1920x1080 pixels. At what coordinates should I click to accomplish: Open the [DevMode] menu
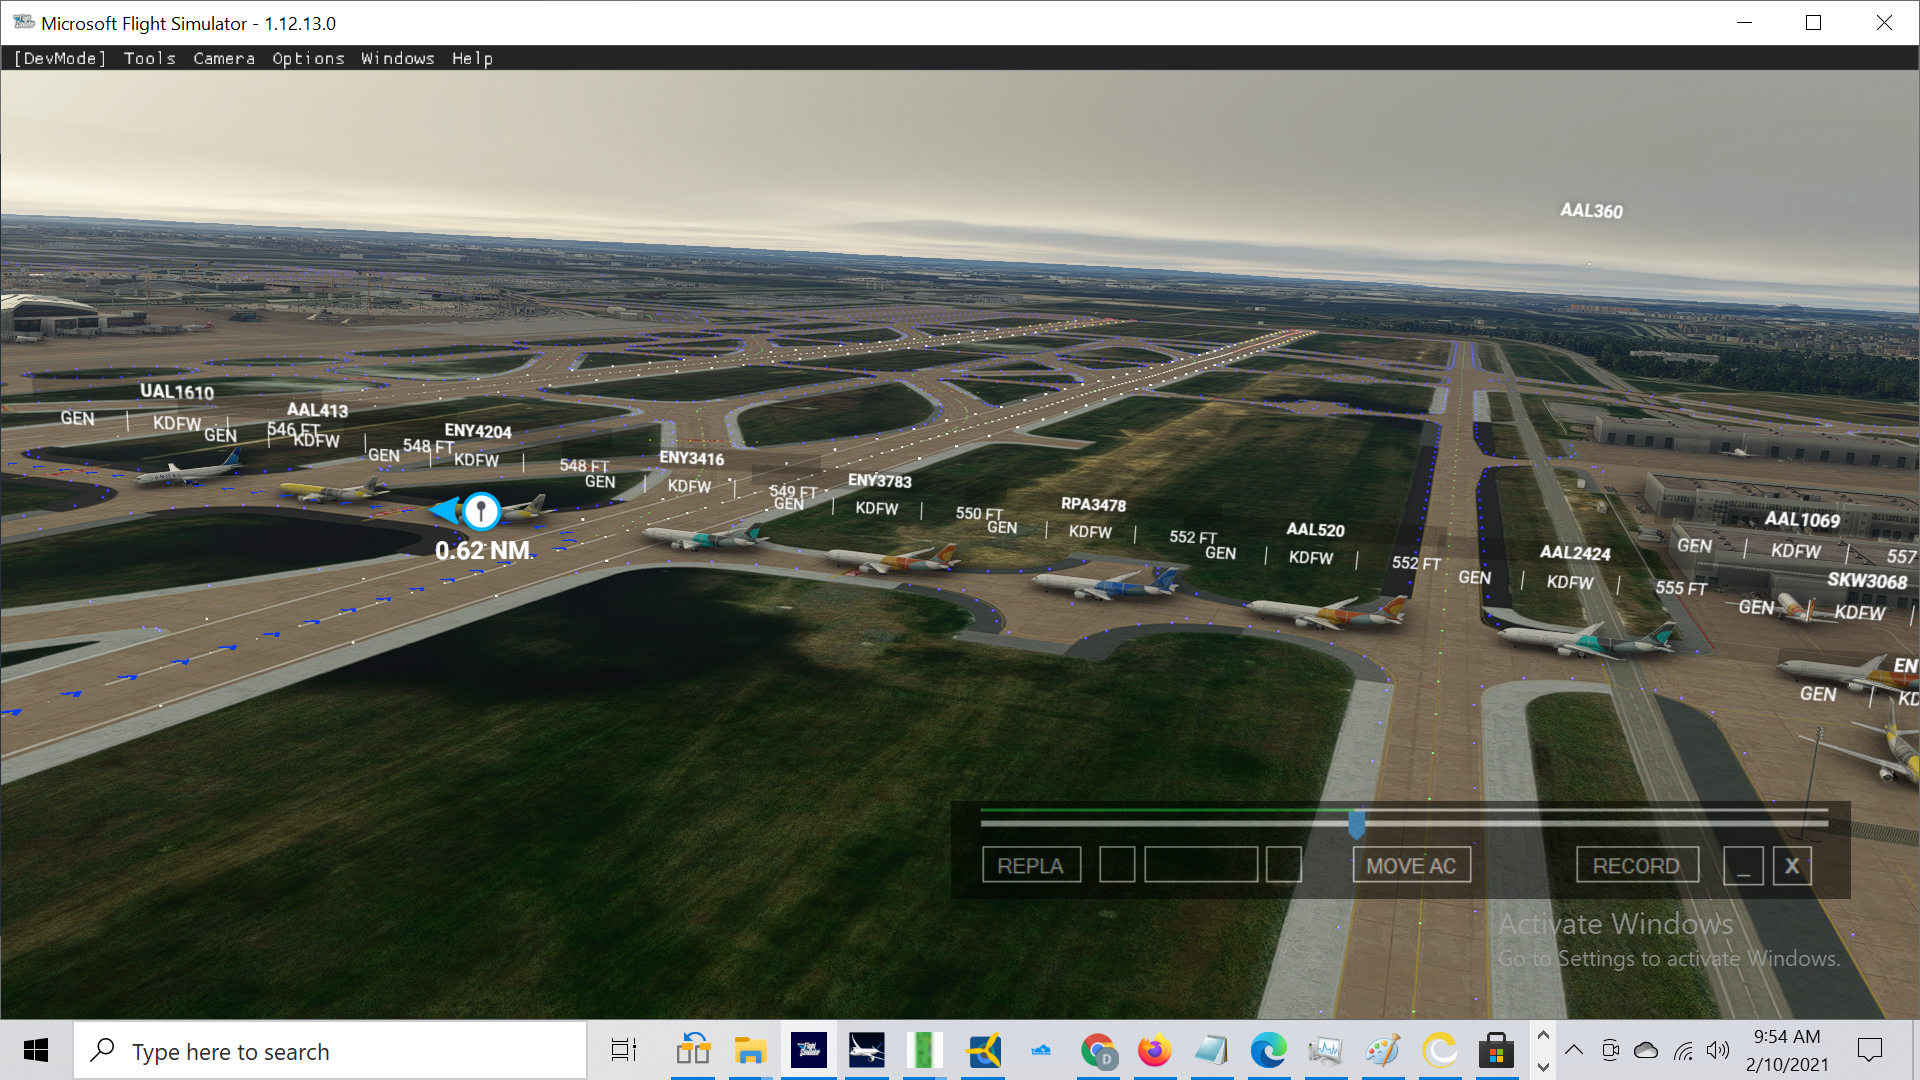coord(60,58)
